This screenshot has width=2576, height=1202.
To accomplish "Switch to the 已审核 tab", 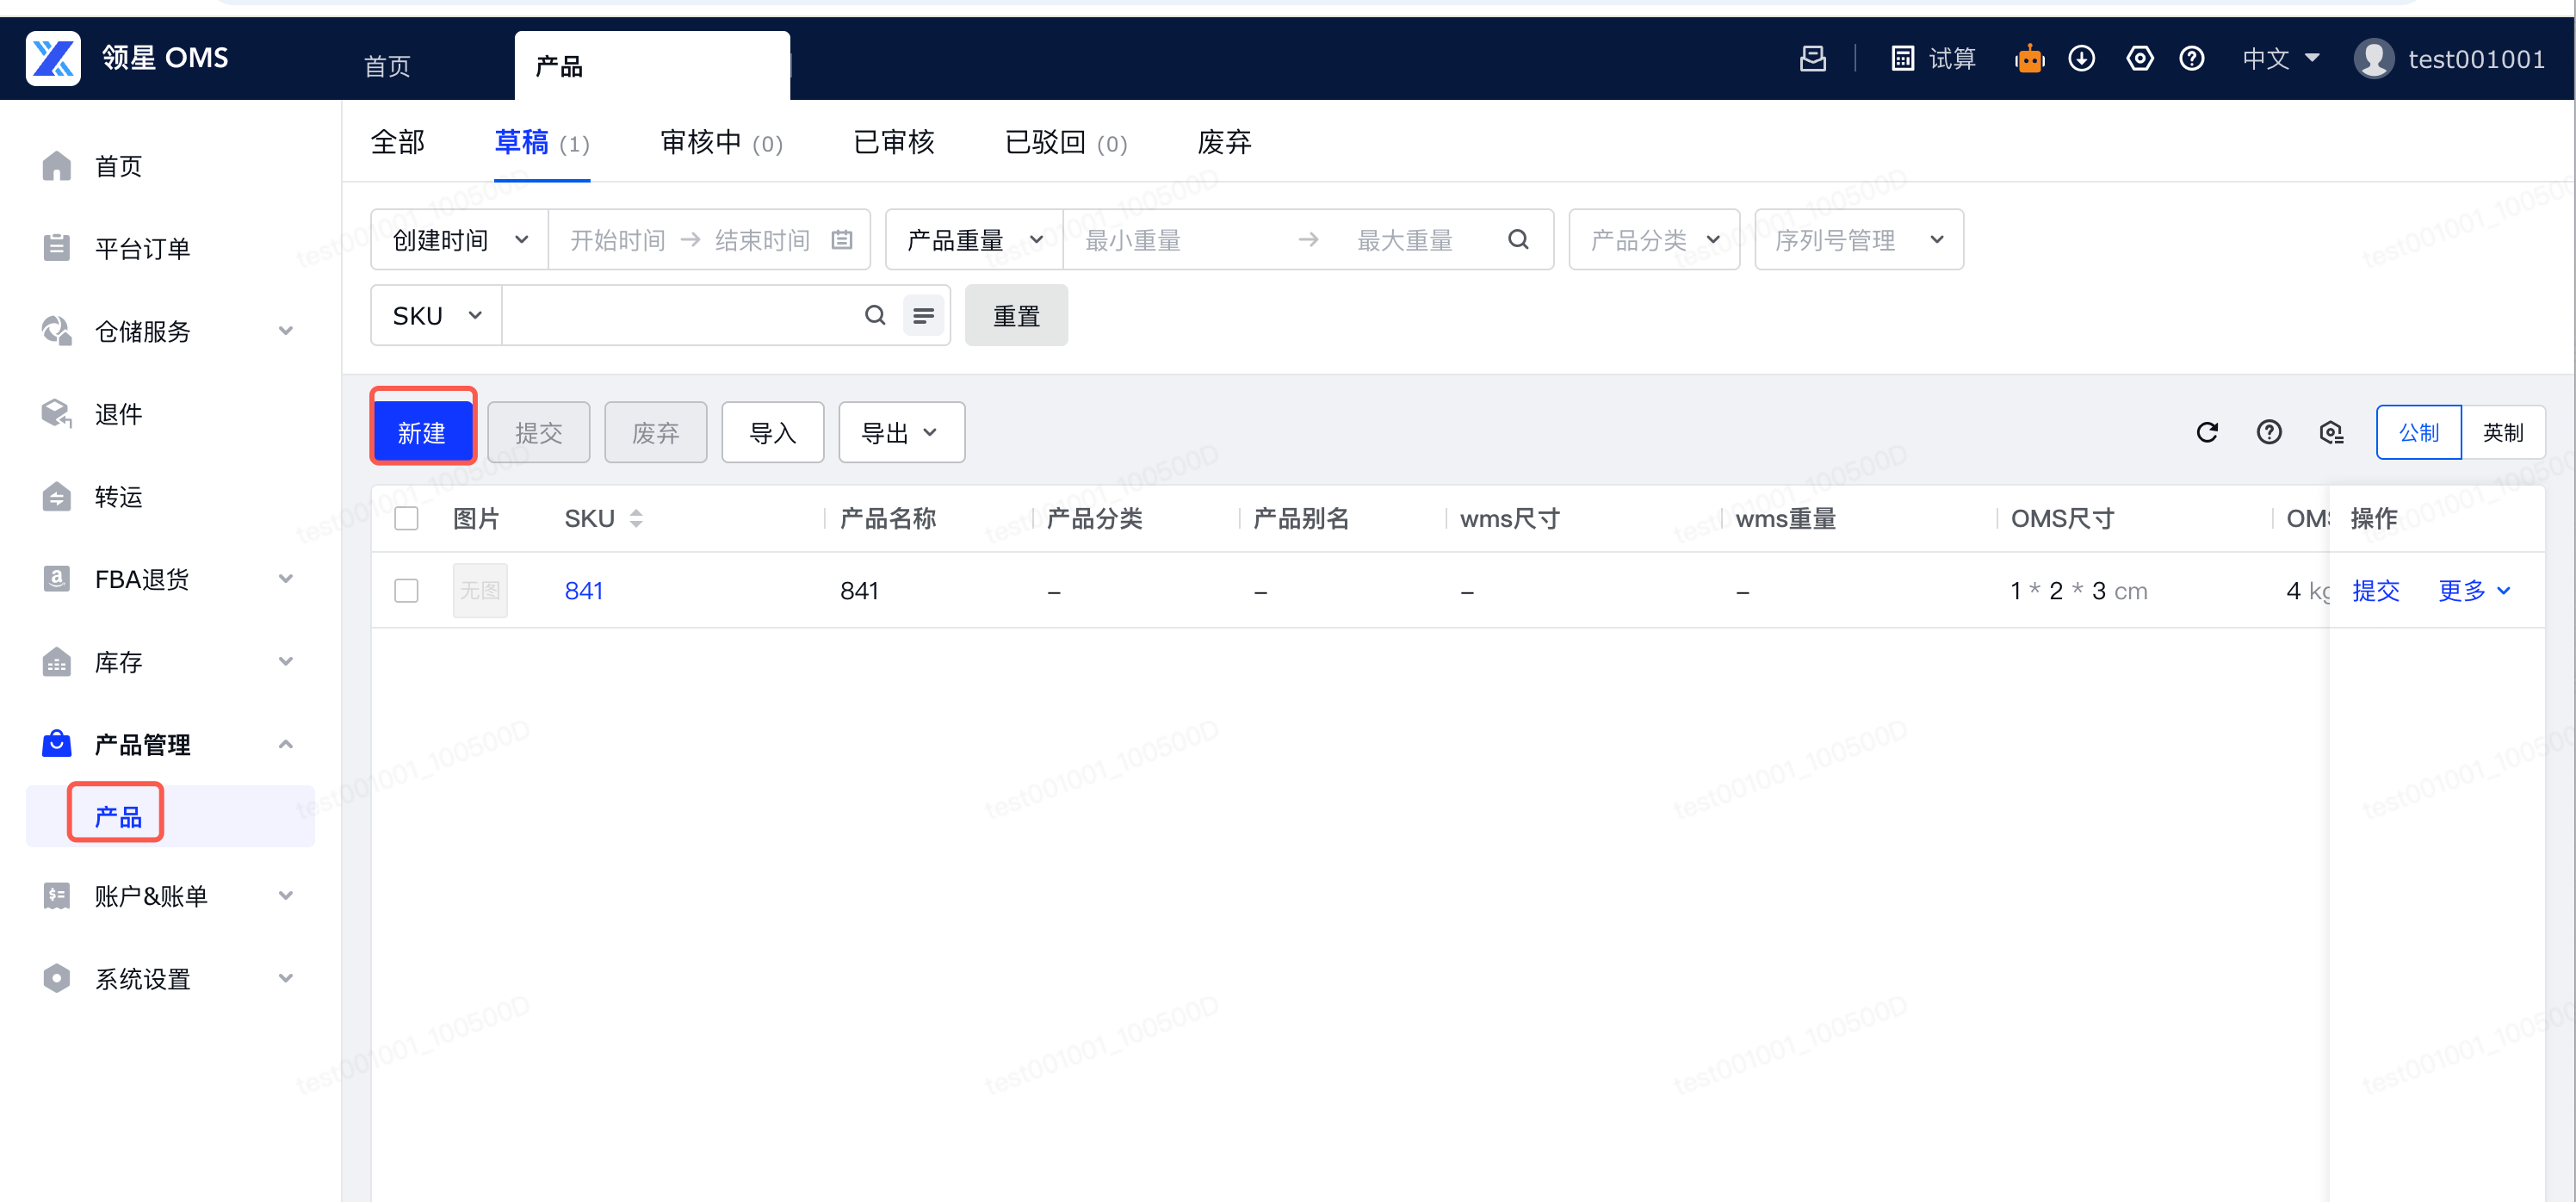I will (893, 142).
